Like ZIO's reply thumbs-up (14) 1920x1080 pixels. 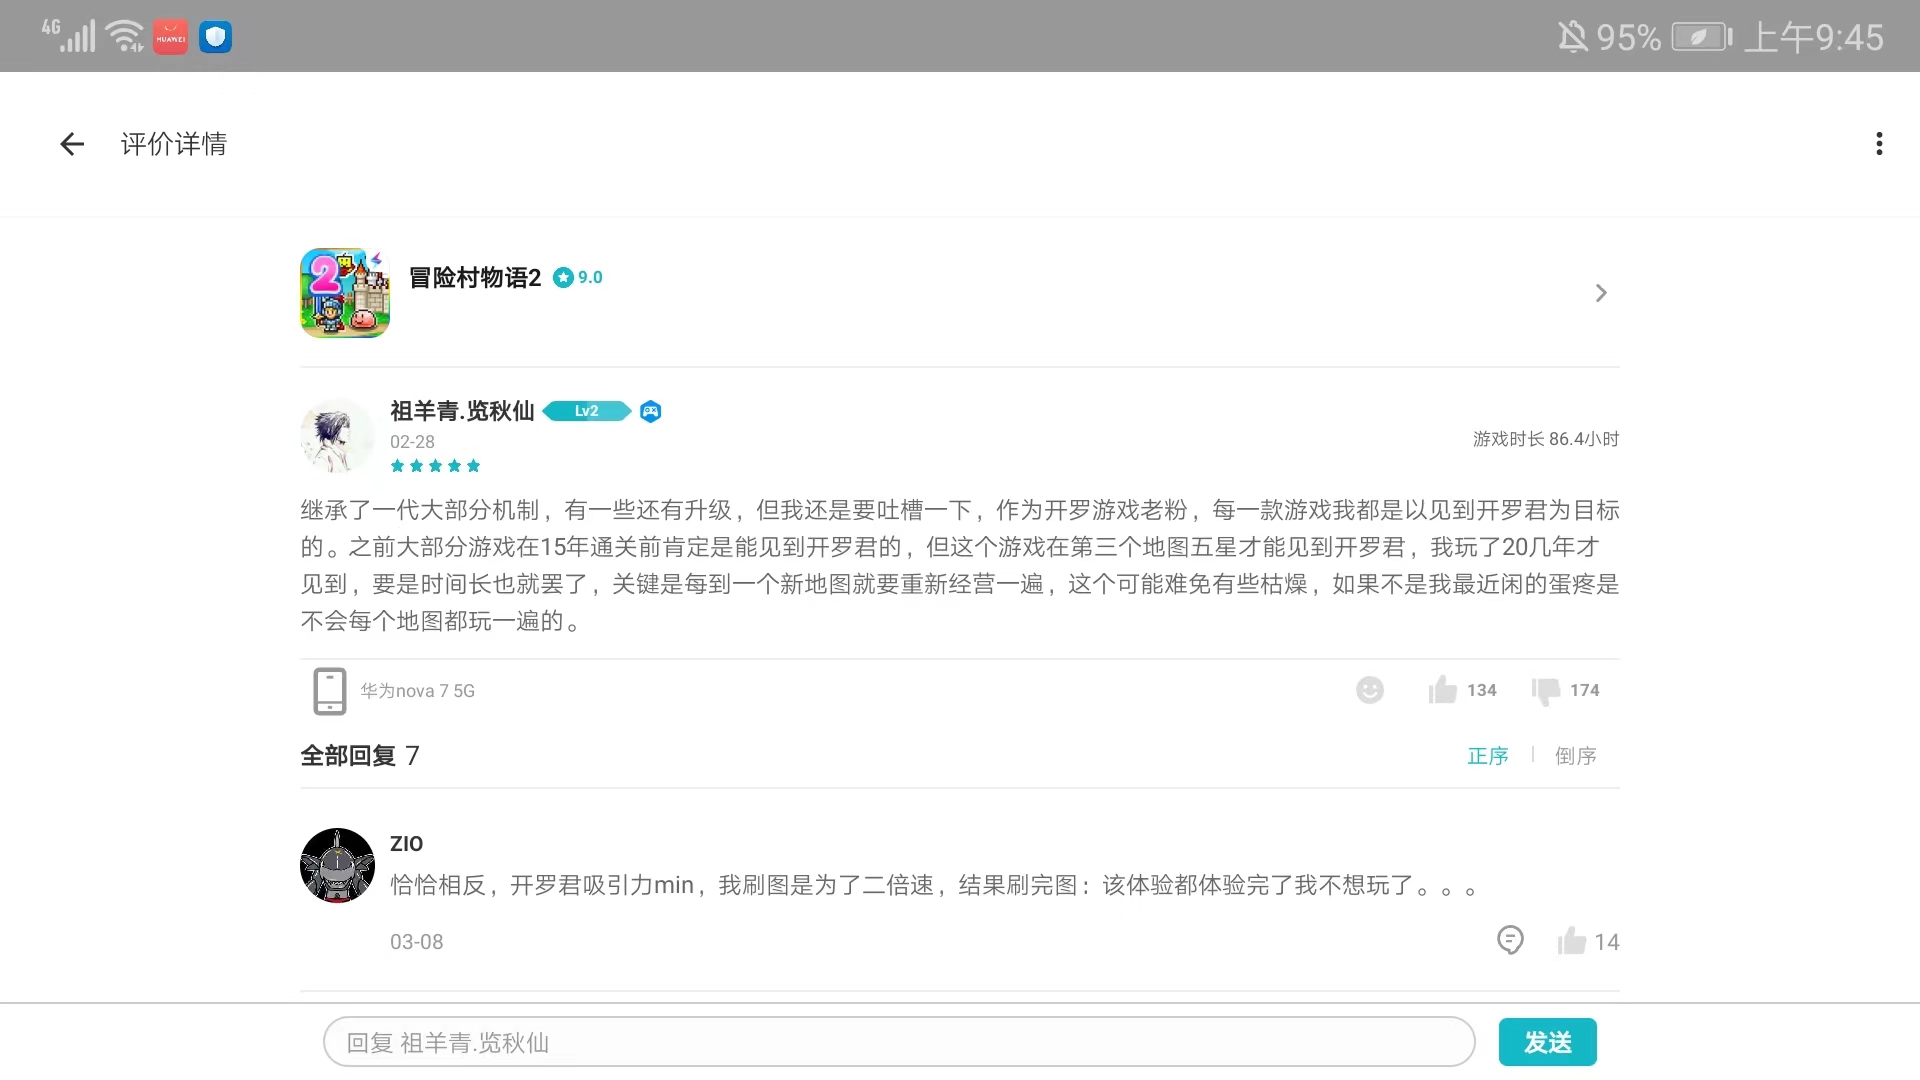pos(1572,941)
